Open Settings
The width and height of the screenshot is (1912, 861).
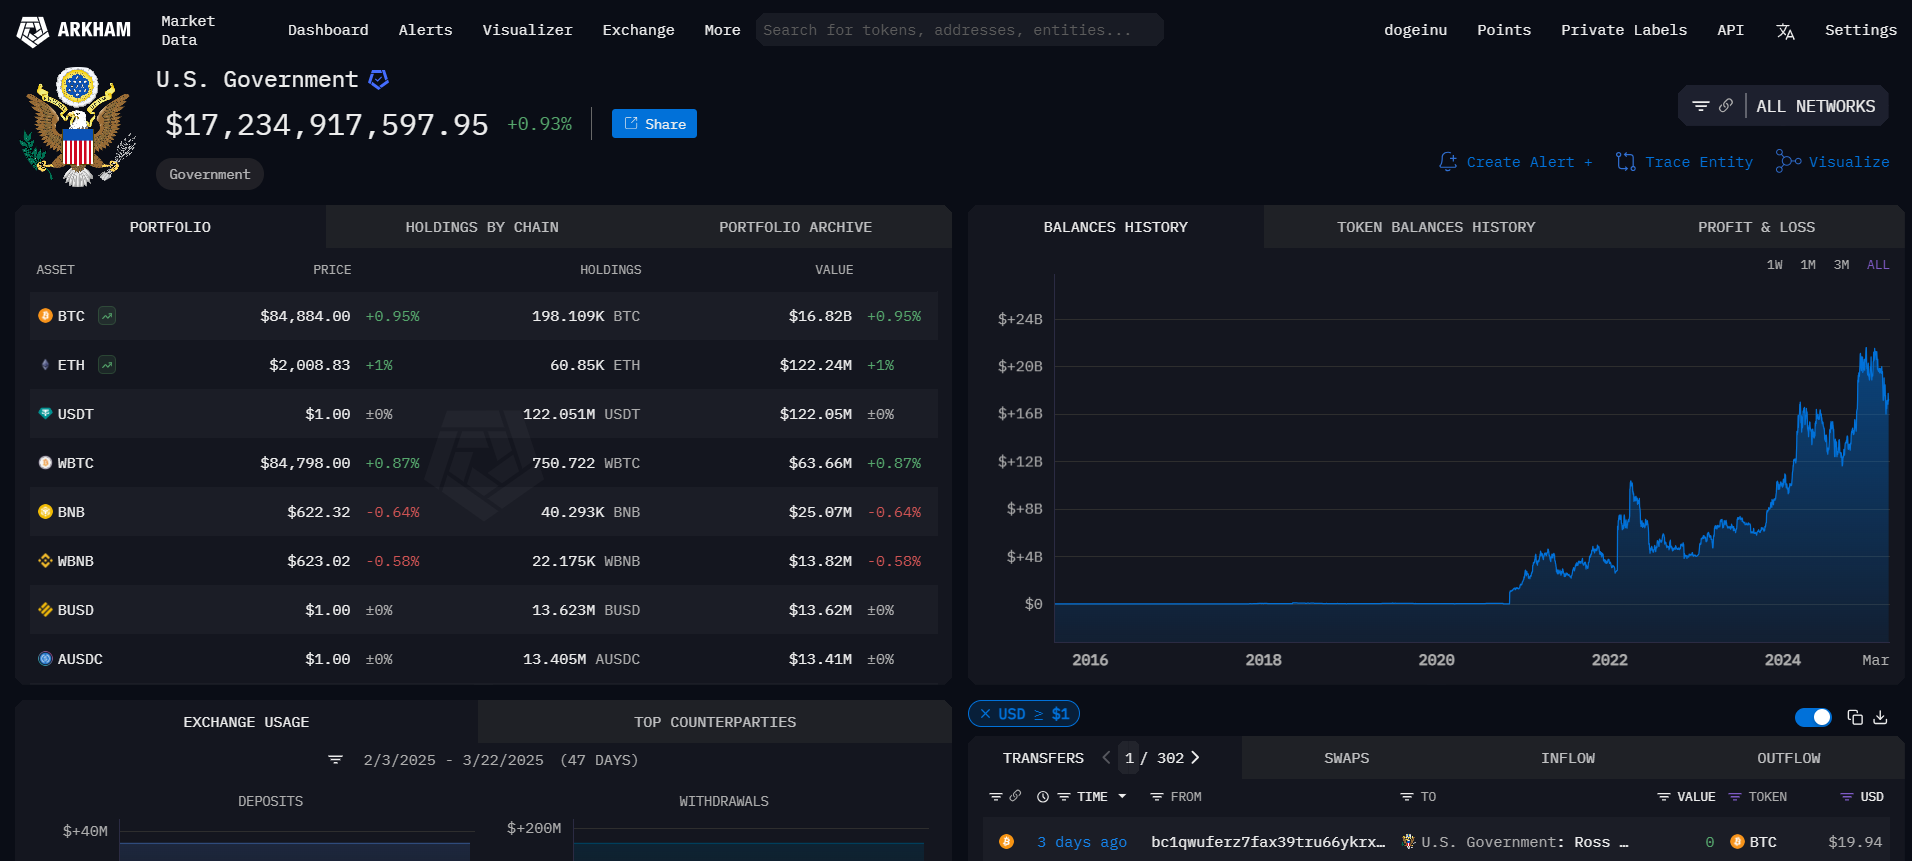pos(1860,30)
